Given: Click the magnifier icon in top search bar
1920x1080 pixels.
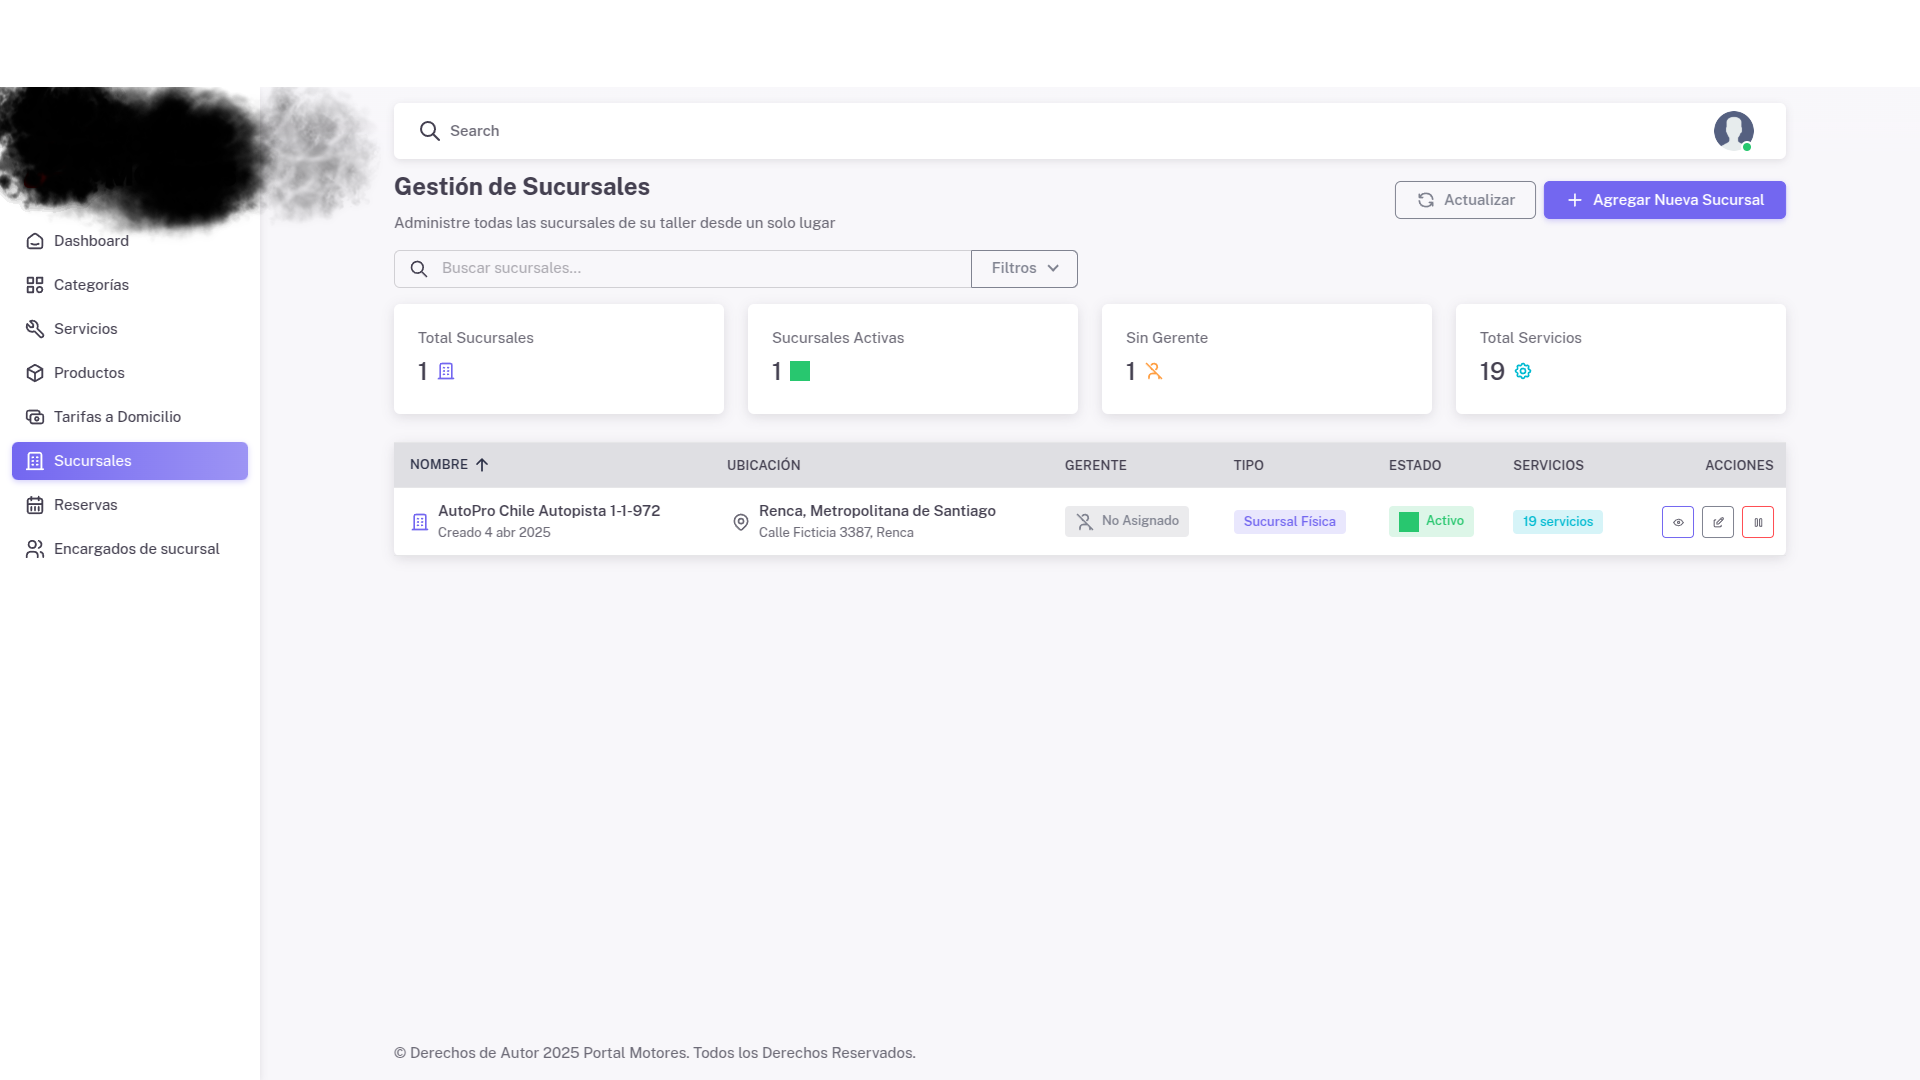Looking at the screenshot, I should [430, 130].
